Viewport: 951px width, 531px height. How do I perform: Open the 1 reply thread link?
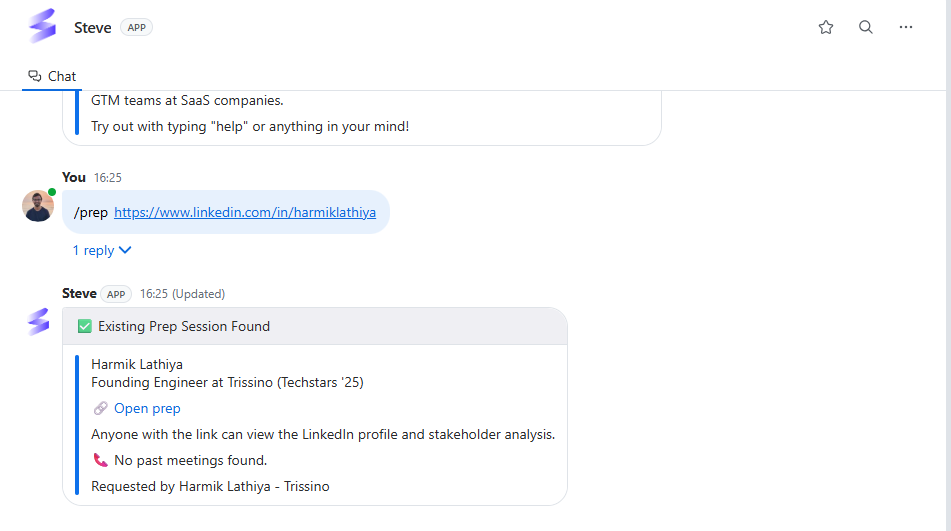click(x=93, y=250)
